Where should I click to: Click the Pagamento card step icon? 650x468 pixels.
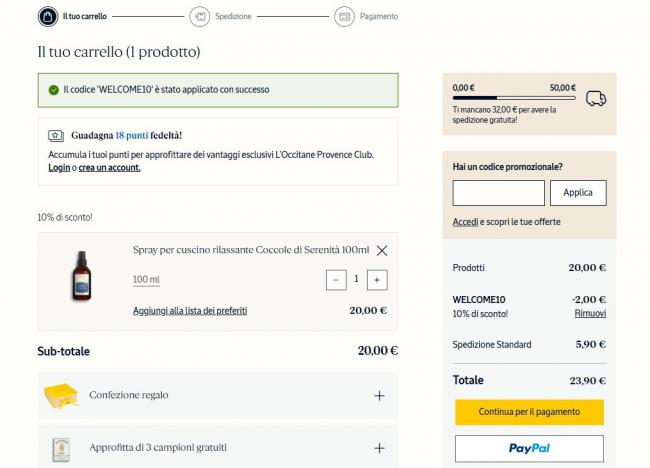point(344,17)
